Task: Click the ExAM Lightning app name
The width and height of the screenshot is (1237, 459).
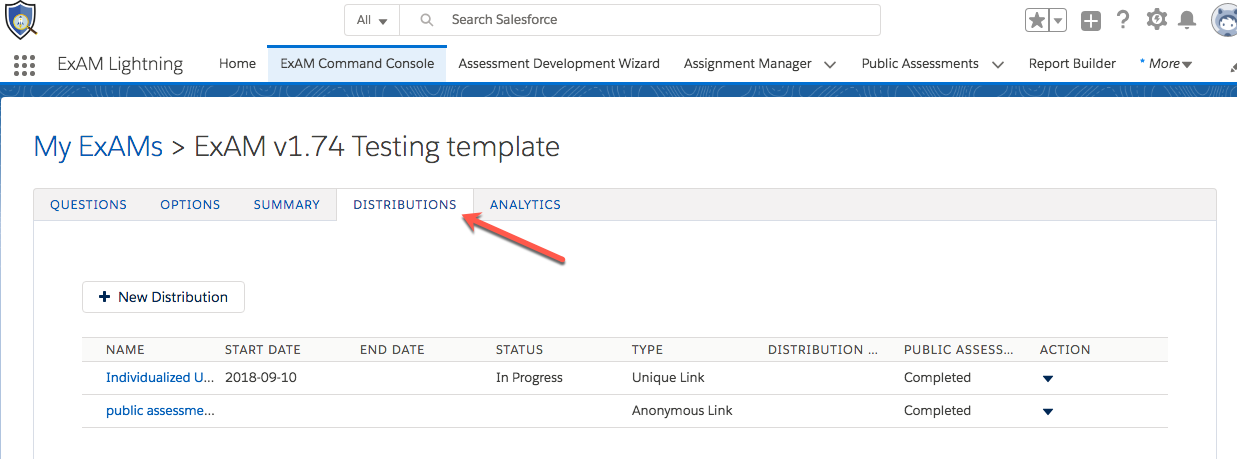Action: click(120, 64)
